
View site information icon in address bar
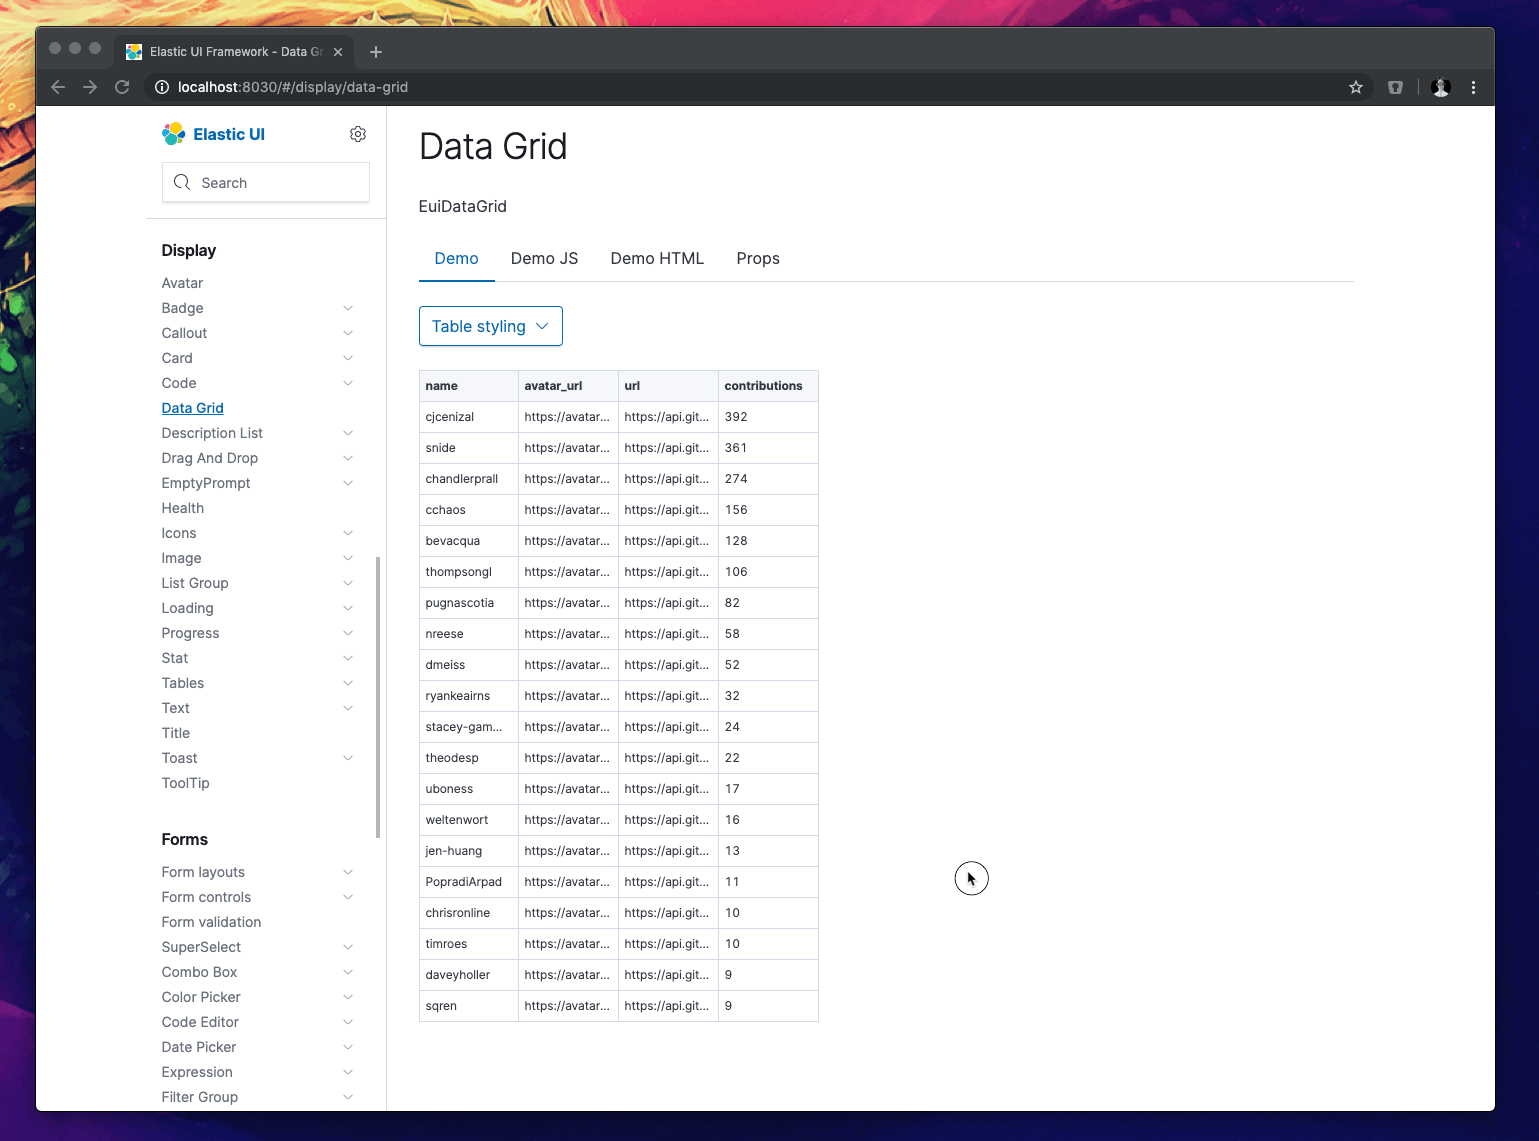(x=162, y=87)
